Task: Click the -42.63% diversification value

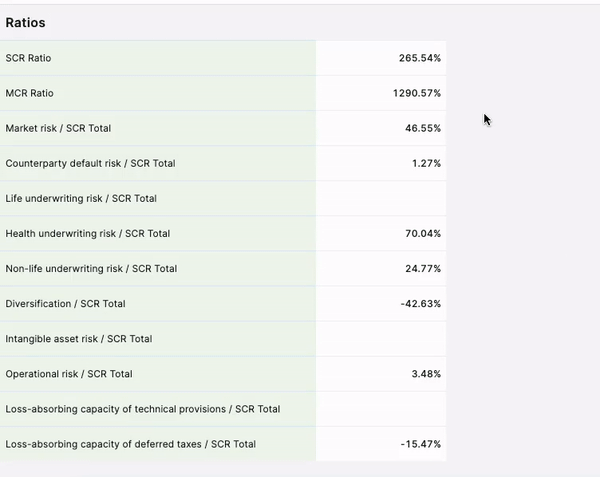Action: 420,303
